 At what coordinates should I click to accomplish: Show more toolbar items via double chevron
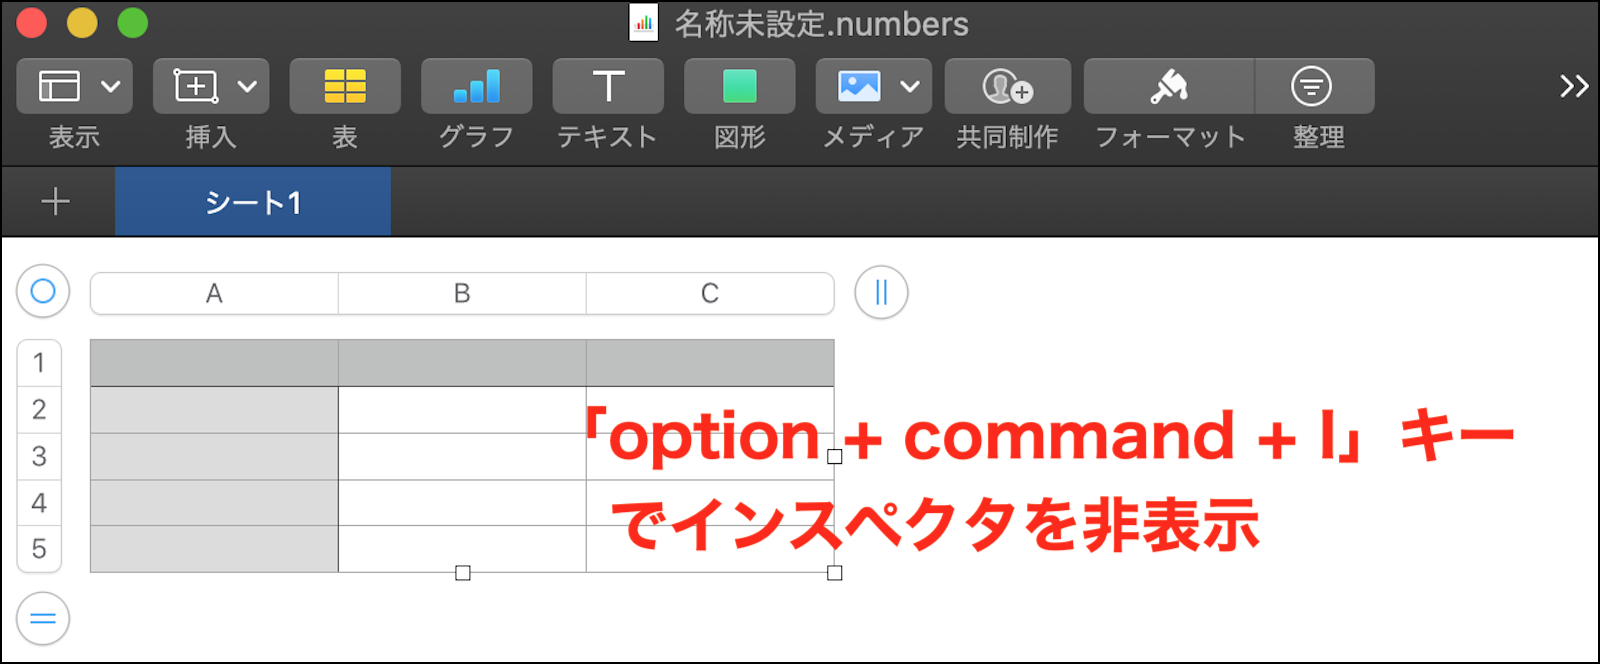1573,87
